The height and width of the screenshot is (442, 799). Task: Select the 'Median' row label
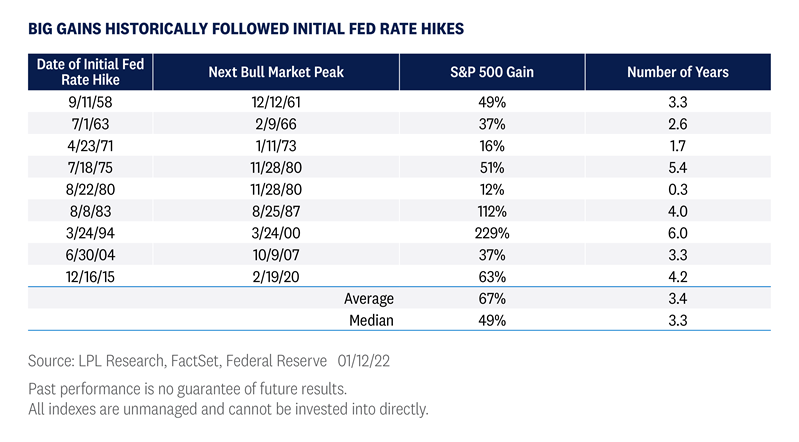pyautogui.click(x=371, y=320)
